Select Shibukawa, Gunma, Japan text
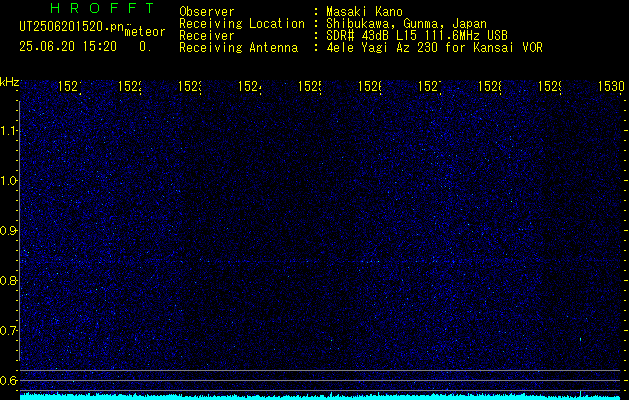The image size is (629, 400). tap(406, 24)
